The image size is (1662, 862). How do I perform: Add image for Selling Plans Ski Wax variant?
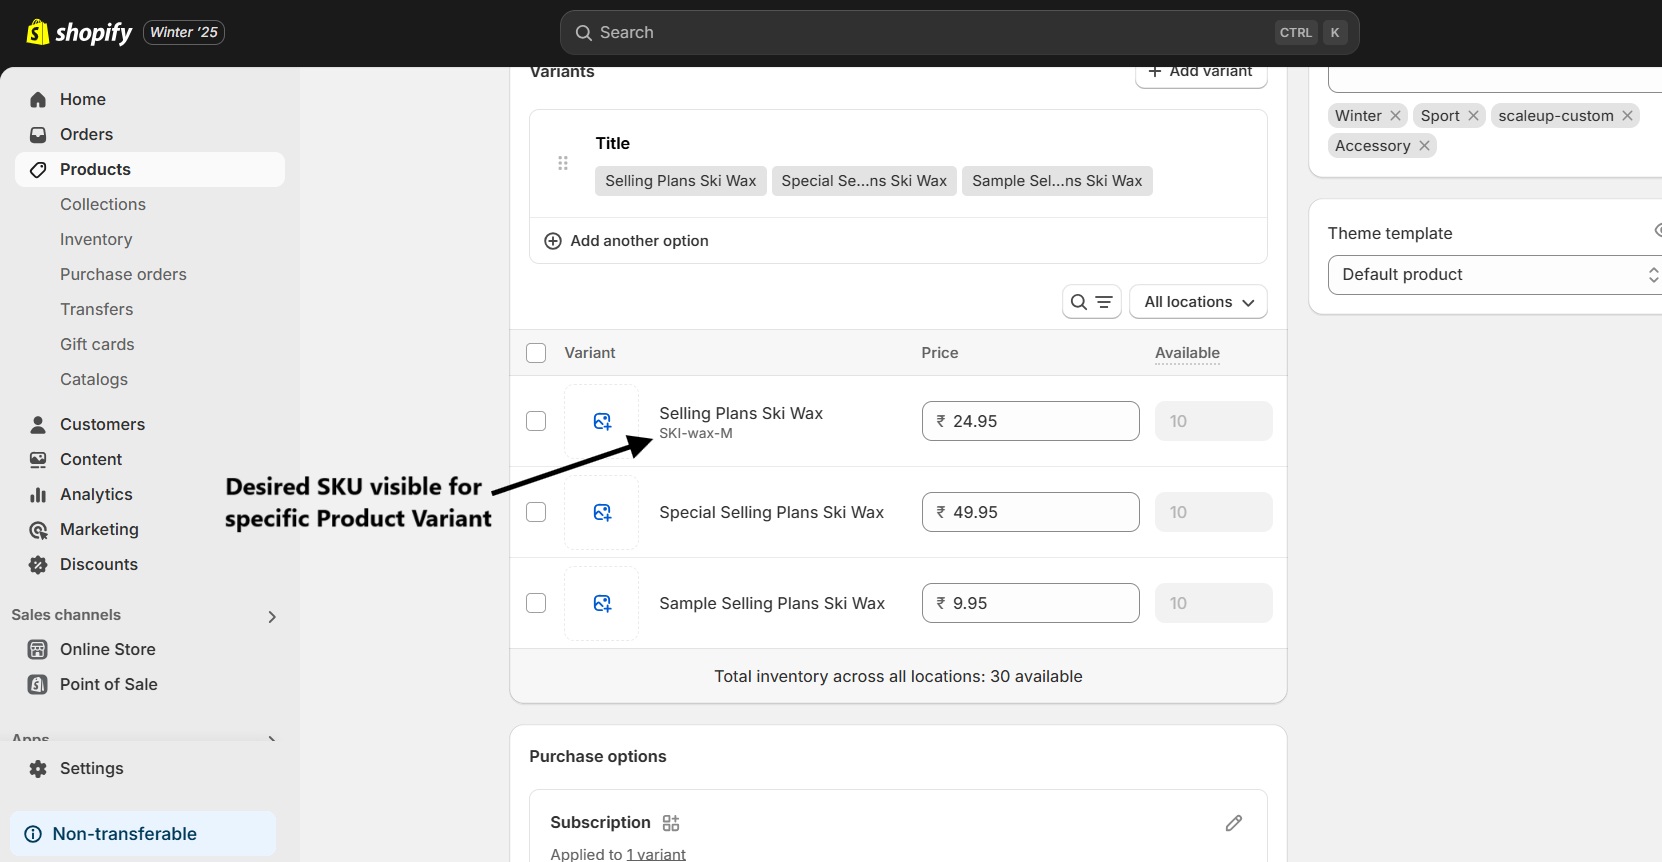tap(602, 421)
